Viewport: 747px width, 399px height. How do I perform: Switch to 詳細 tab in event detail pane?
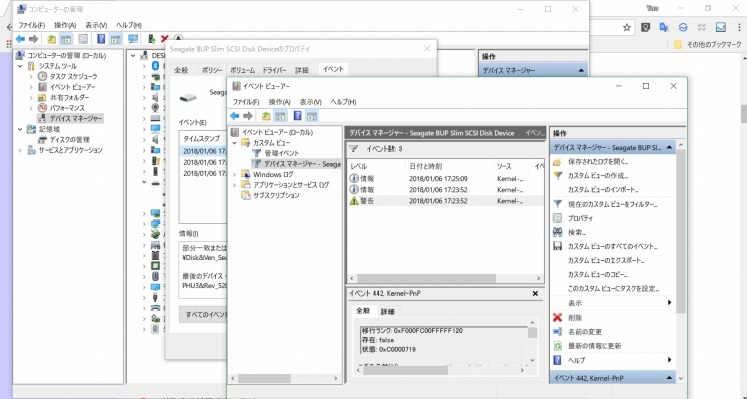(387, 312)
